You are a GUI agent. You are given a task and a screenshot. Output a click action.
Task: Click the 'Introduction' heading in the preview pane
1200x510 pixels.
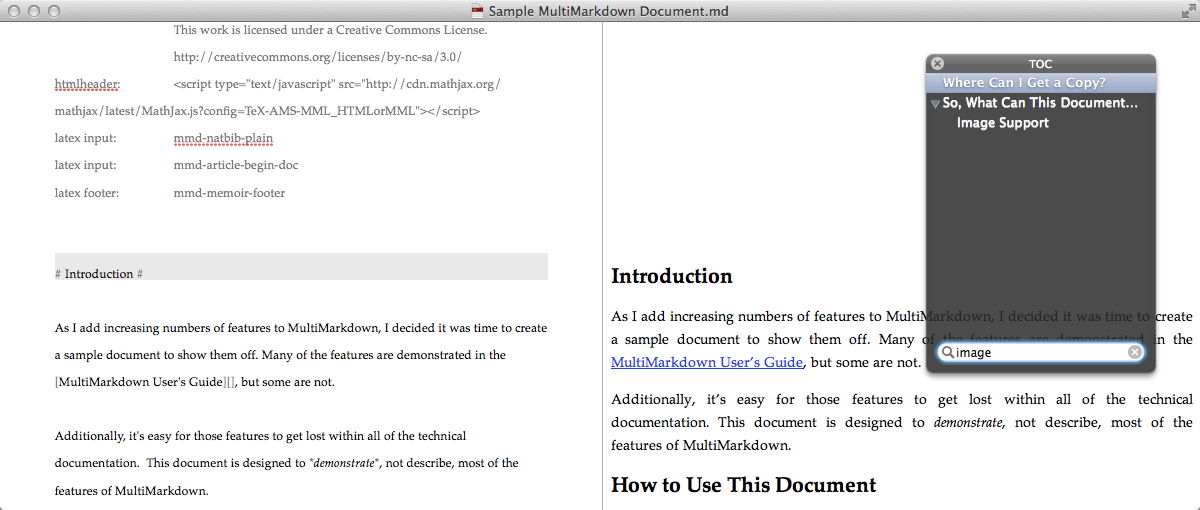pyautogui.click(x=672, y=276)
